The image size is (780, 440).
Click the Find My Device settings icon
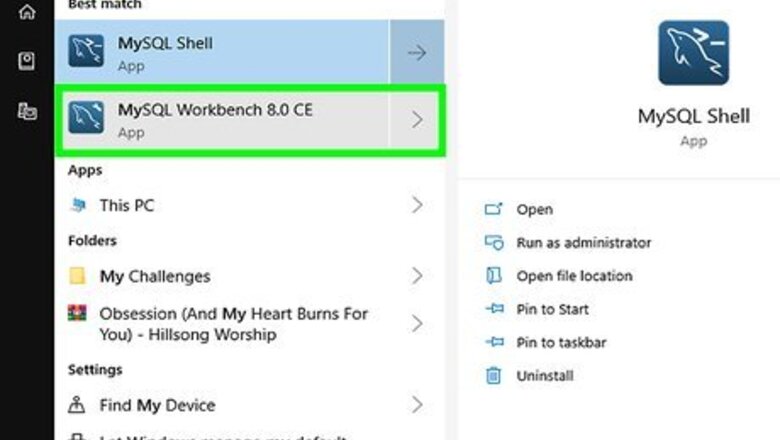[77, 405]
